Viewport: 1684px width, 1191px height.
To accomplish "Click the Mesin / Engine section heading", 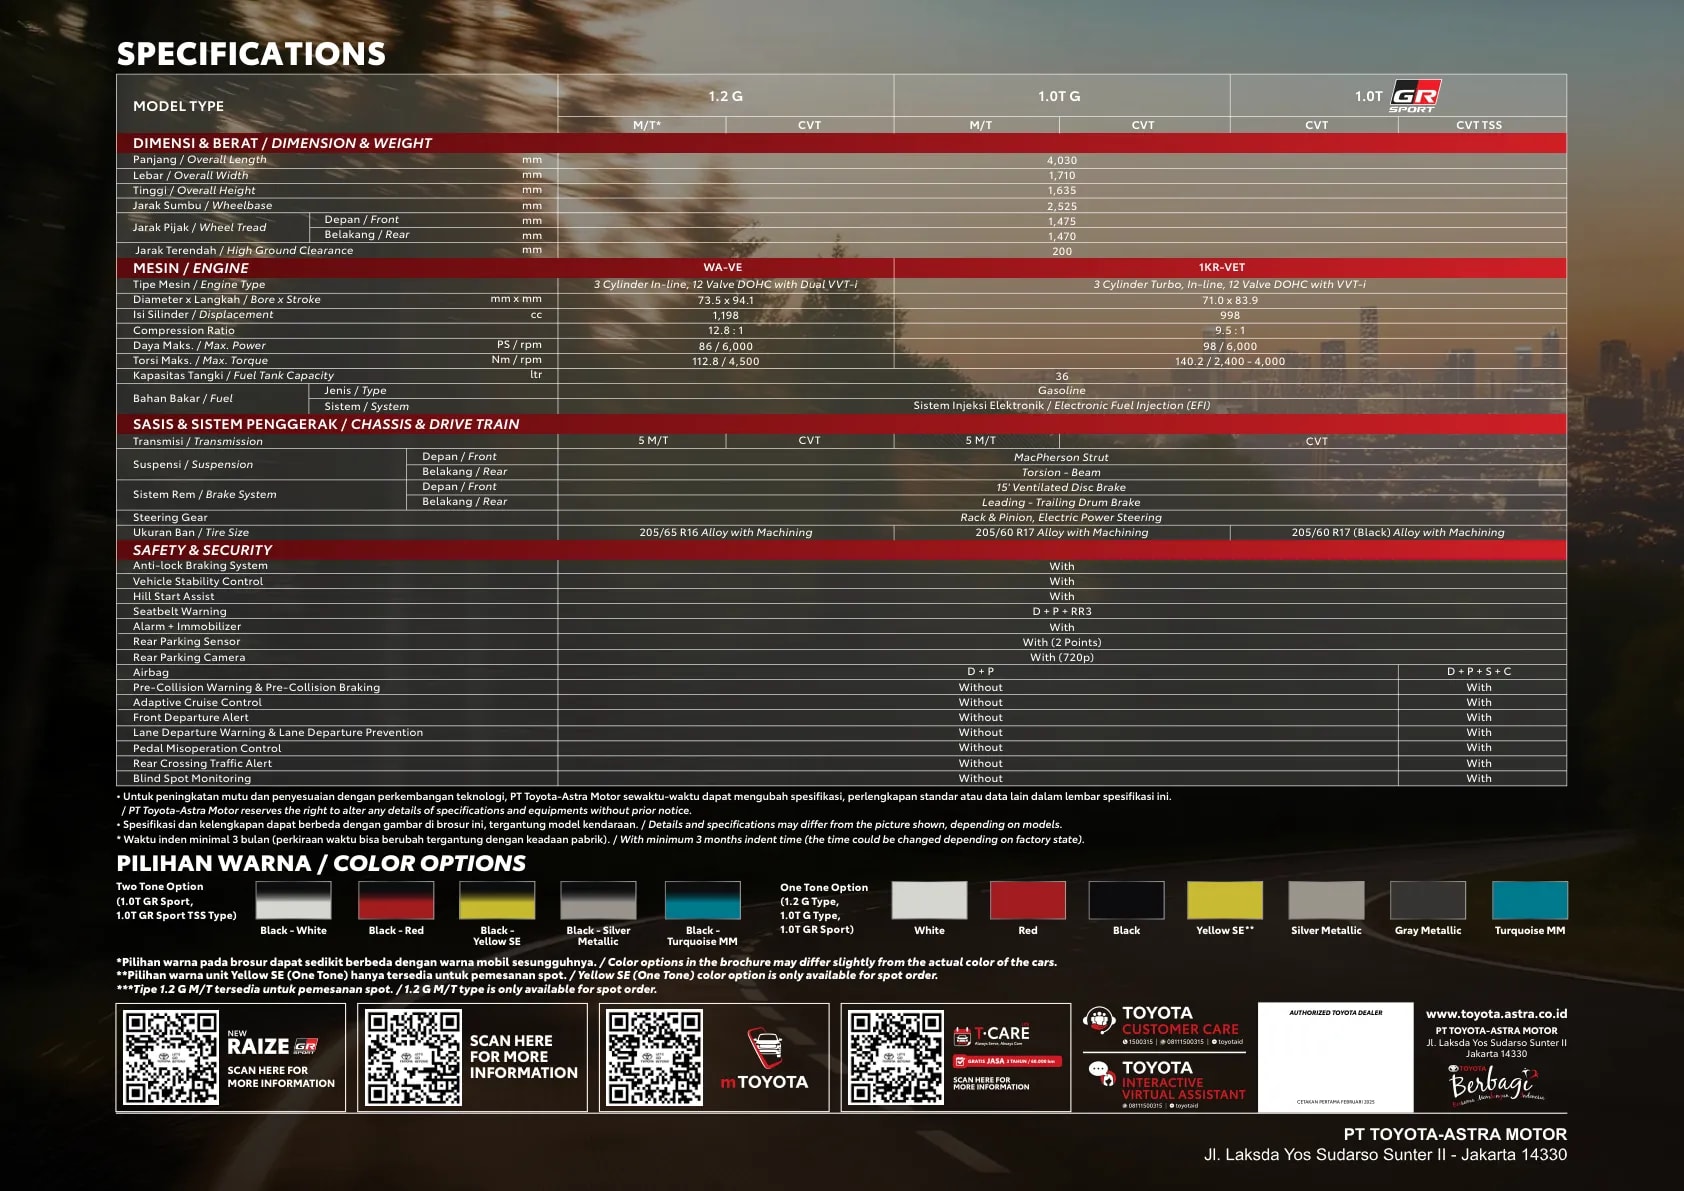I will [x=191, y=268].
